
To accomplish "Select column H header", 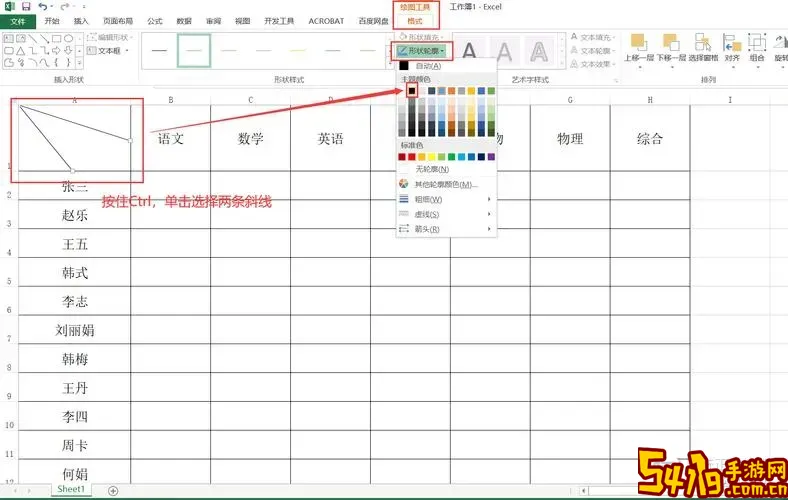I will pos(650,100).
